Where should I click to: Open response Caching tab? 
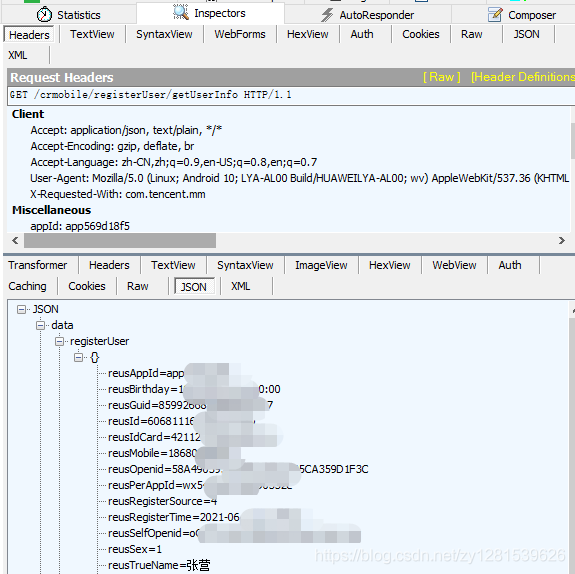tap(28, 286)
